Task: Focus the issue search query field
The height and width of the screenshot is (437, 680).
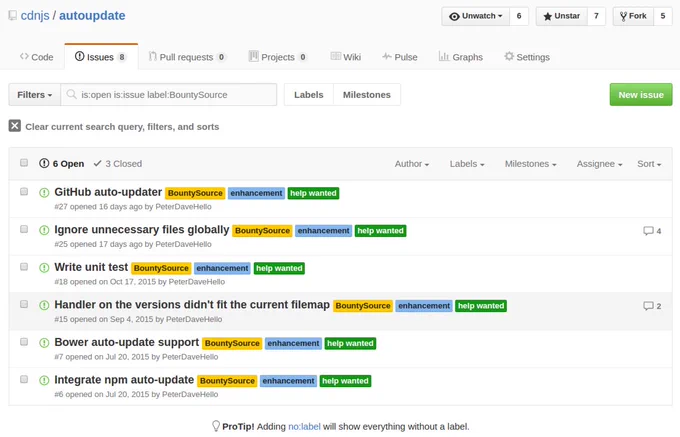Action: [x=169, y=95]
